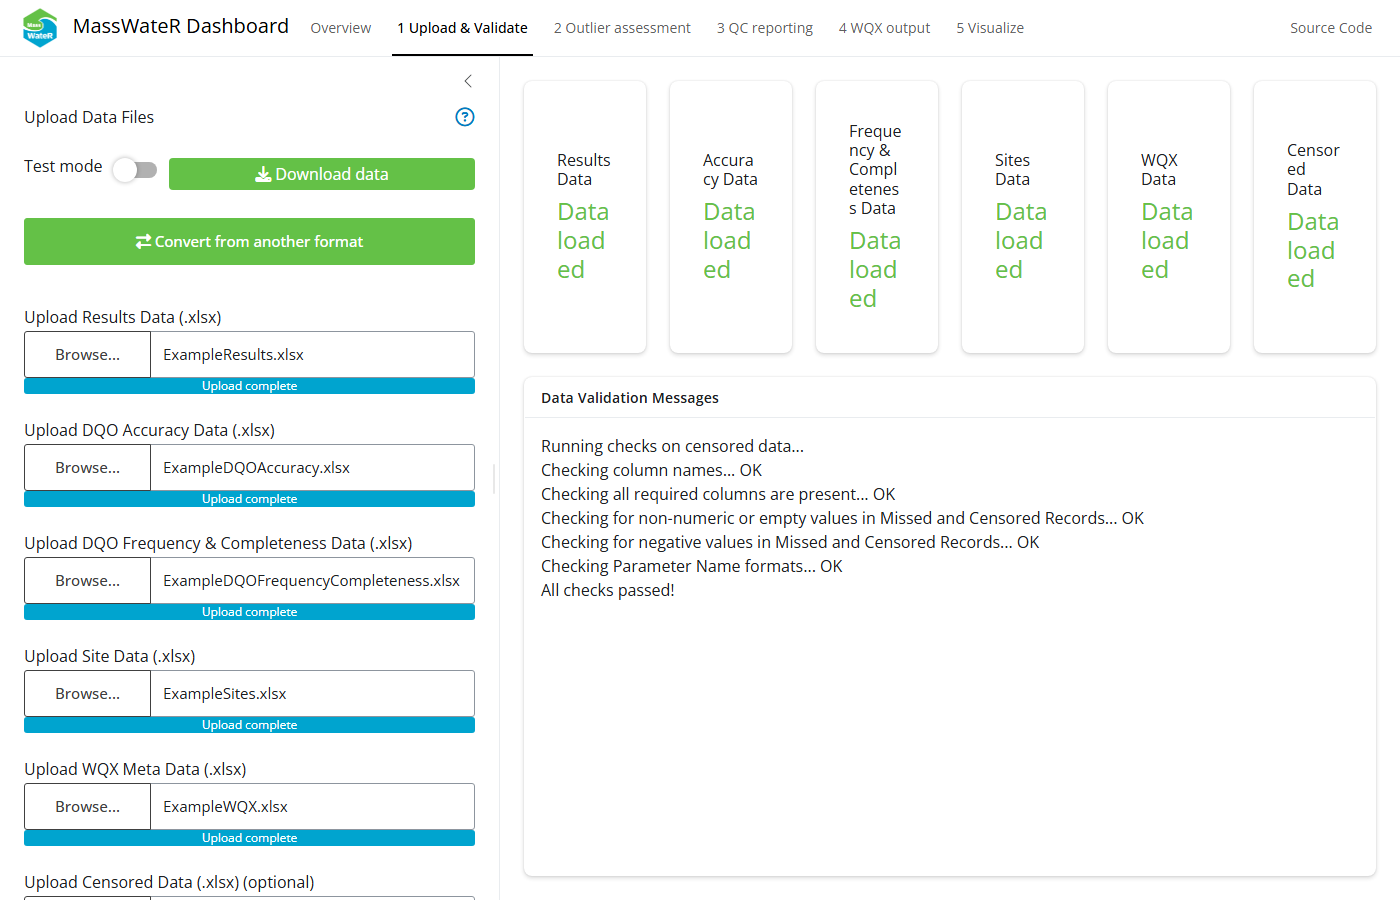
Task: Click the ExampleDQOAccuracy.xlsx file name field
Action: pos(313,468)
